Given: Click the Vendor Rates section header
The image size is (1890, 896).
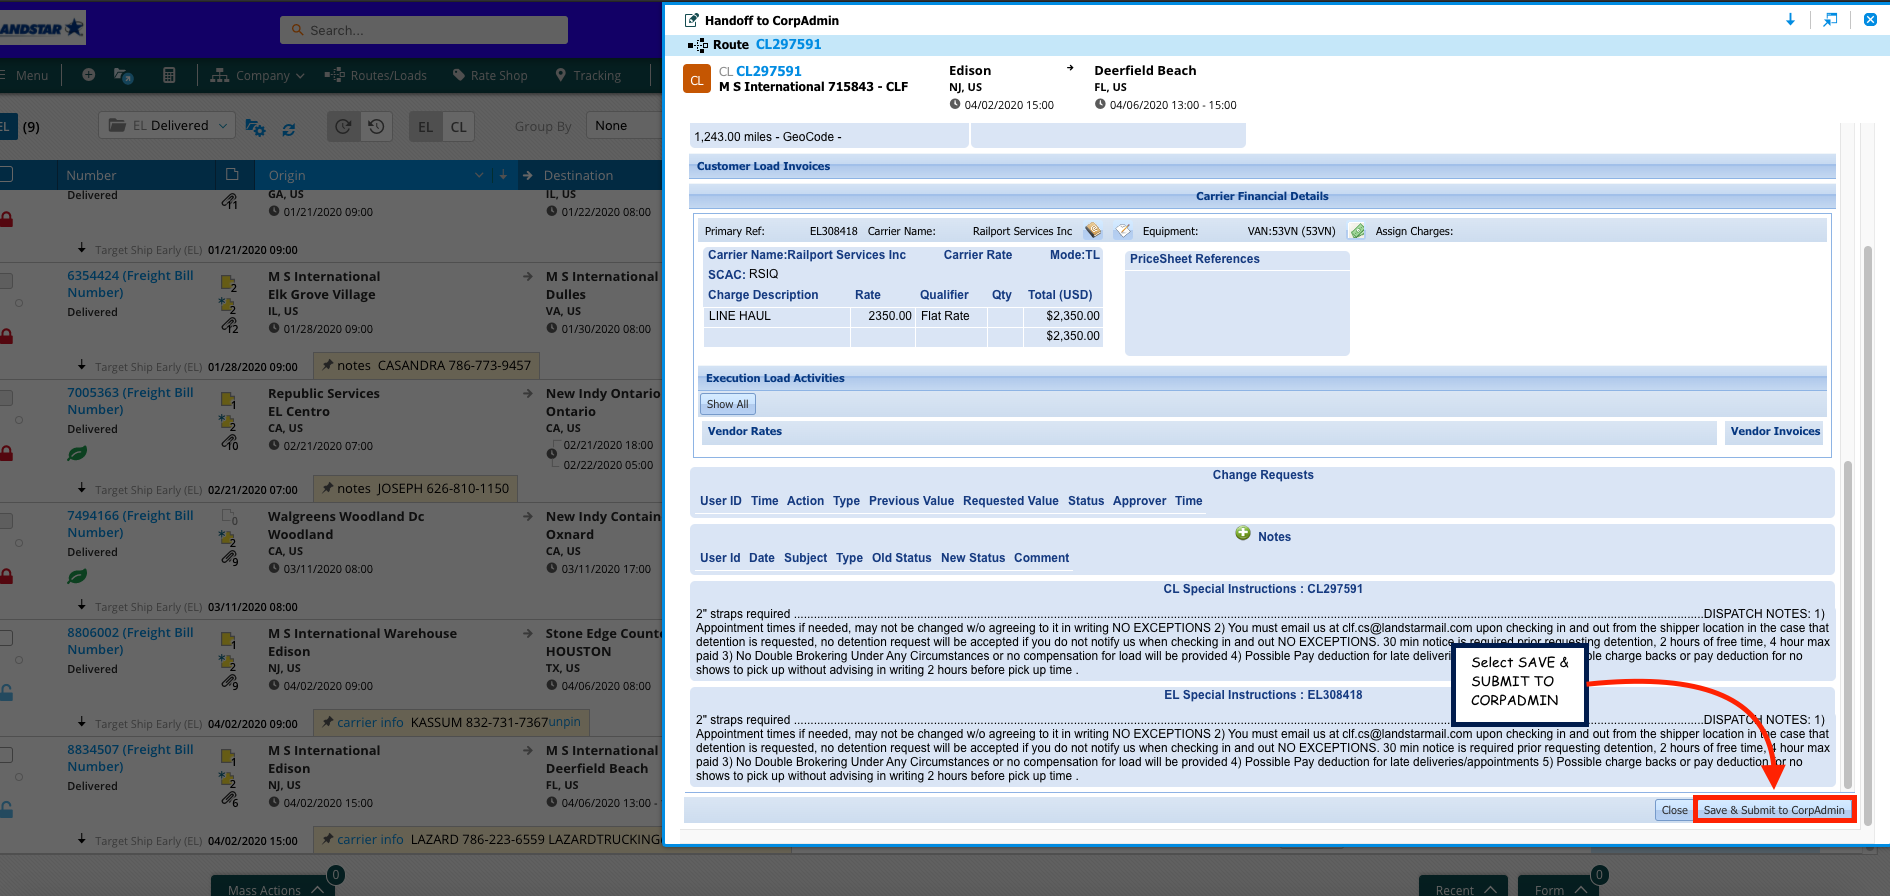Looking at the screenshot, I should pos(1209,432).
